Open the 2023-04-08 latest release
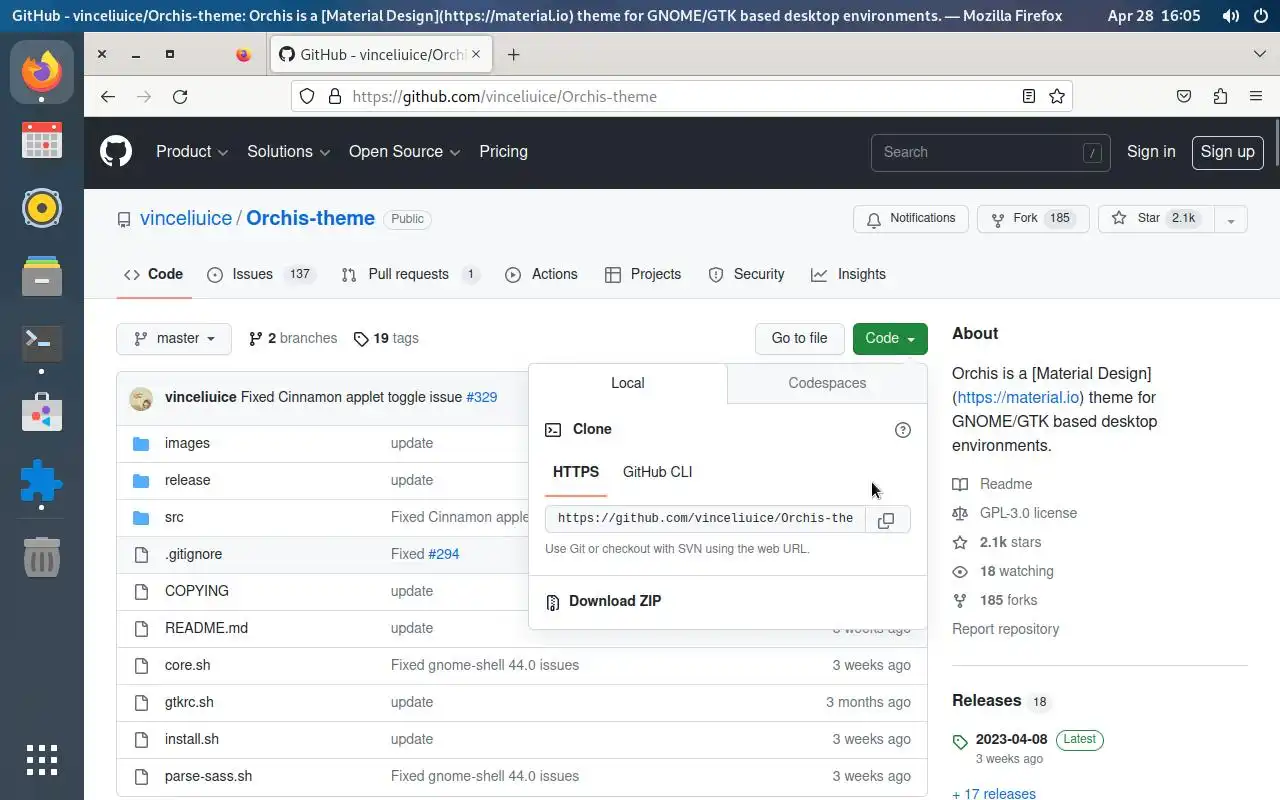 pos(1011,740)
